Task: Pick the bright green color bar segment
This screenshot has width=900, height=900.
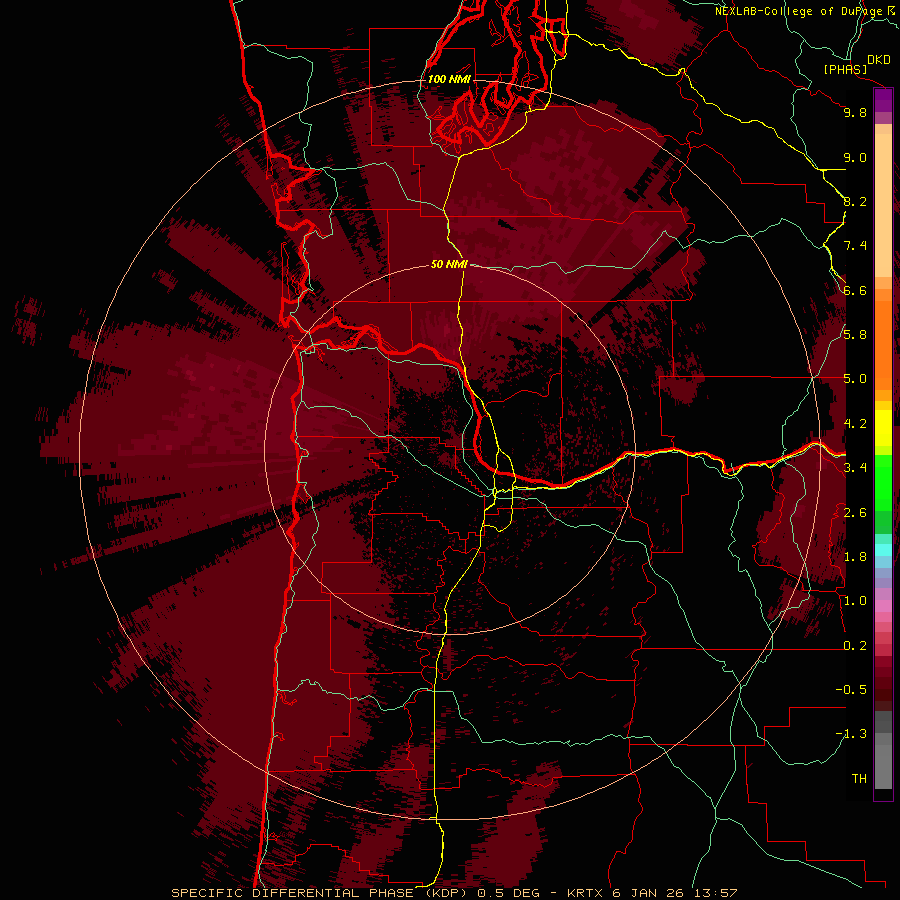Action: [883, 483]
